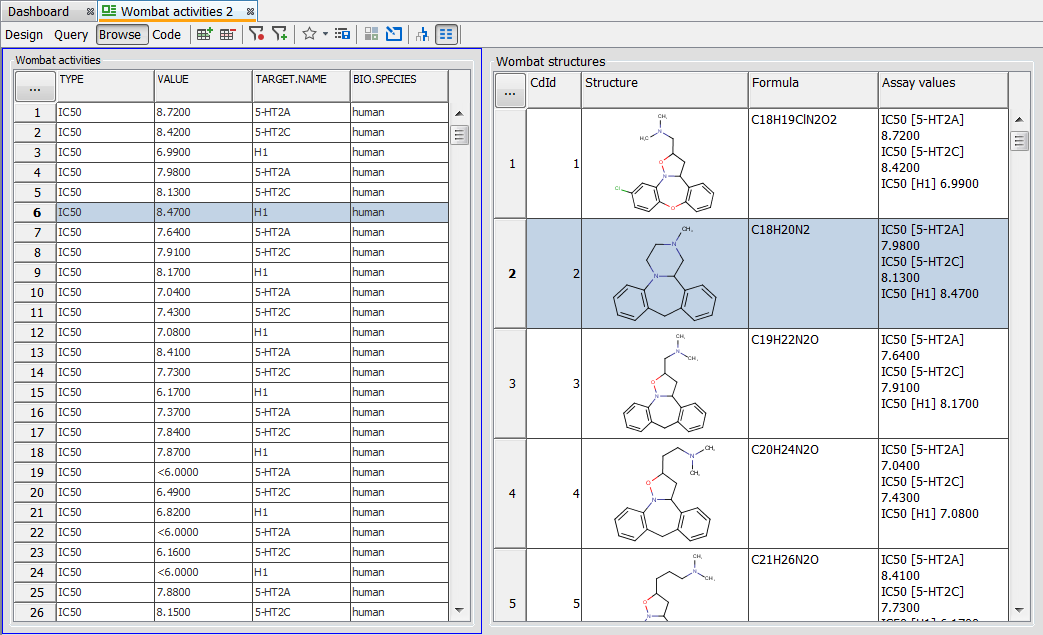Click the add filter icon with green plus
The width and height of the screenshot is (1043, 635).
click(x=279, y=34)
